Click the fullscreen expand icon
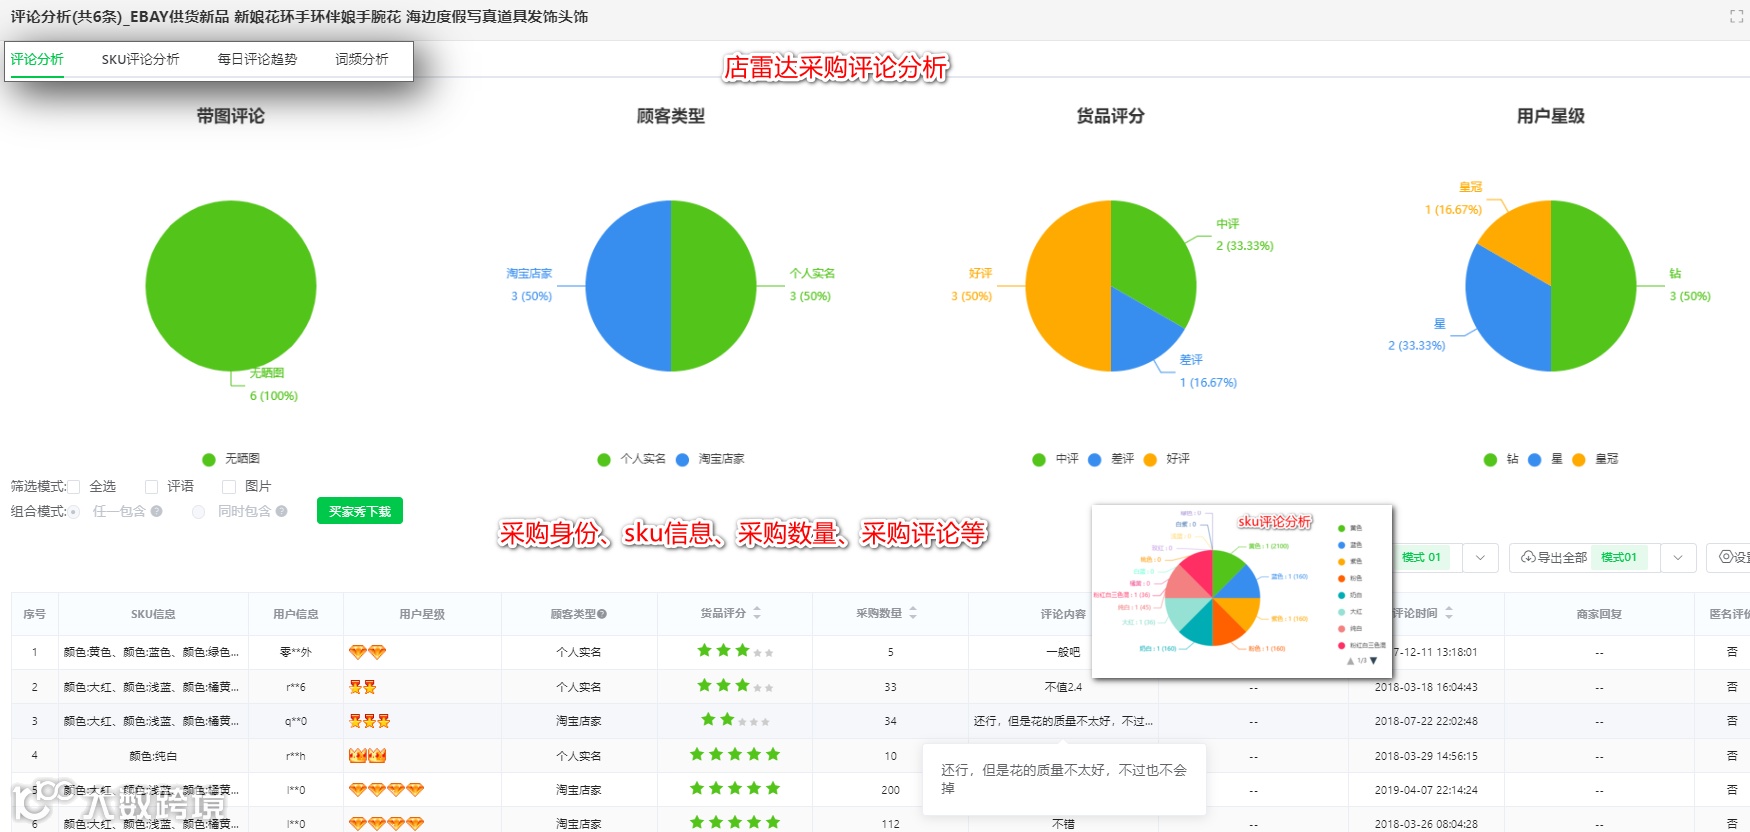The height and width of the screenshot is (832, 1750). tap(1736, 17)
